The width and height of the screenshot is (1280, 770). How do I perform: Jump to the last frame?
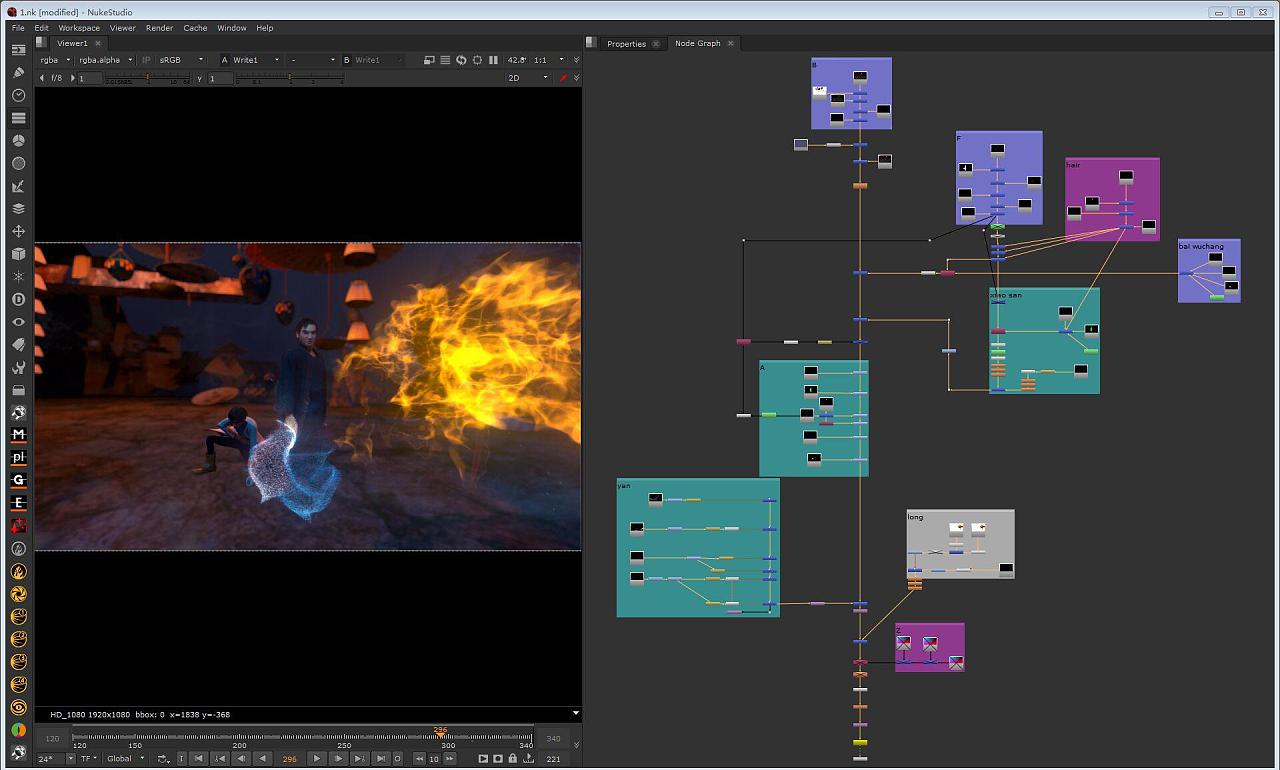point(381,759)
